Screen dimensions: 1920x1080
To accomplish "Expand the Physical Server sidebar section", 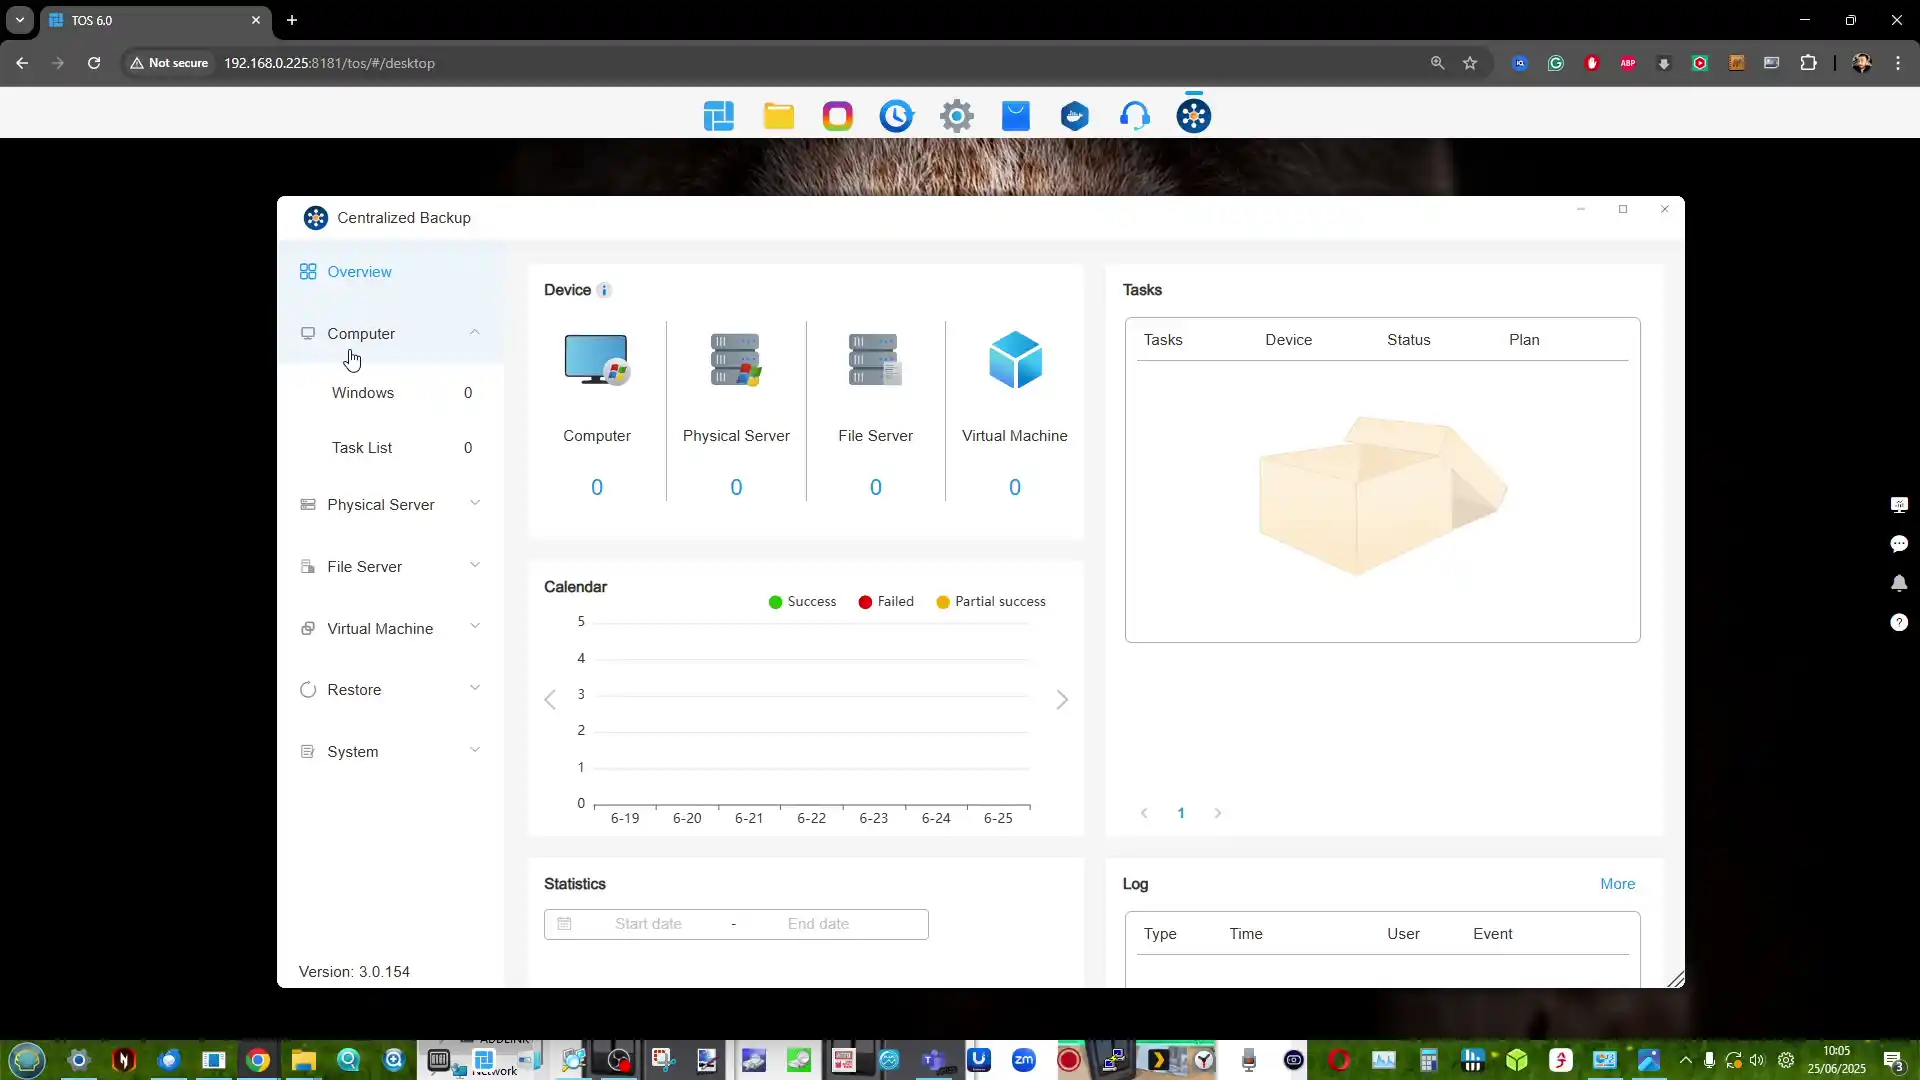I will (x=475, y=504).
